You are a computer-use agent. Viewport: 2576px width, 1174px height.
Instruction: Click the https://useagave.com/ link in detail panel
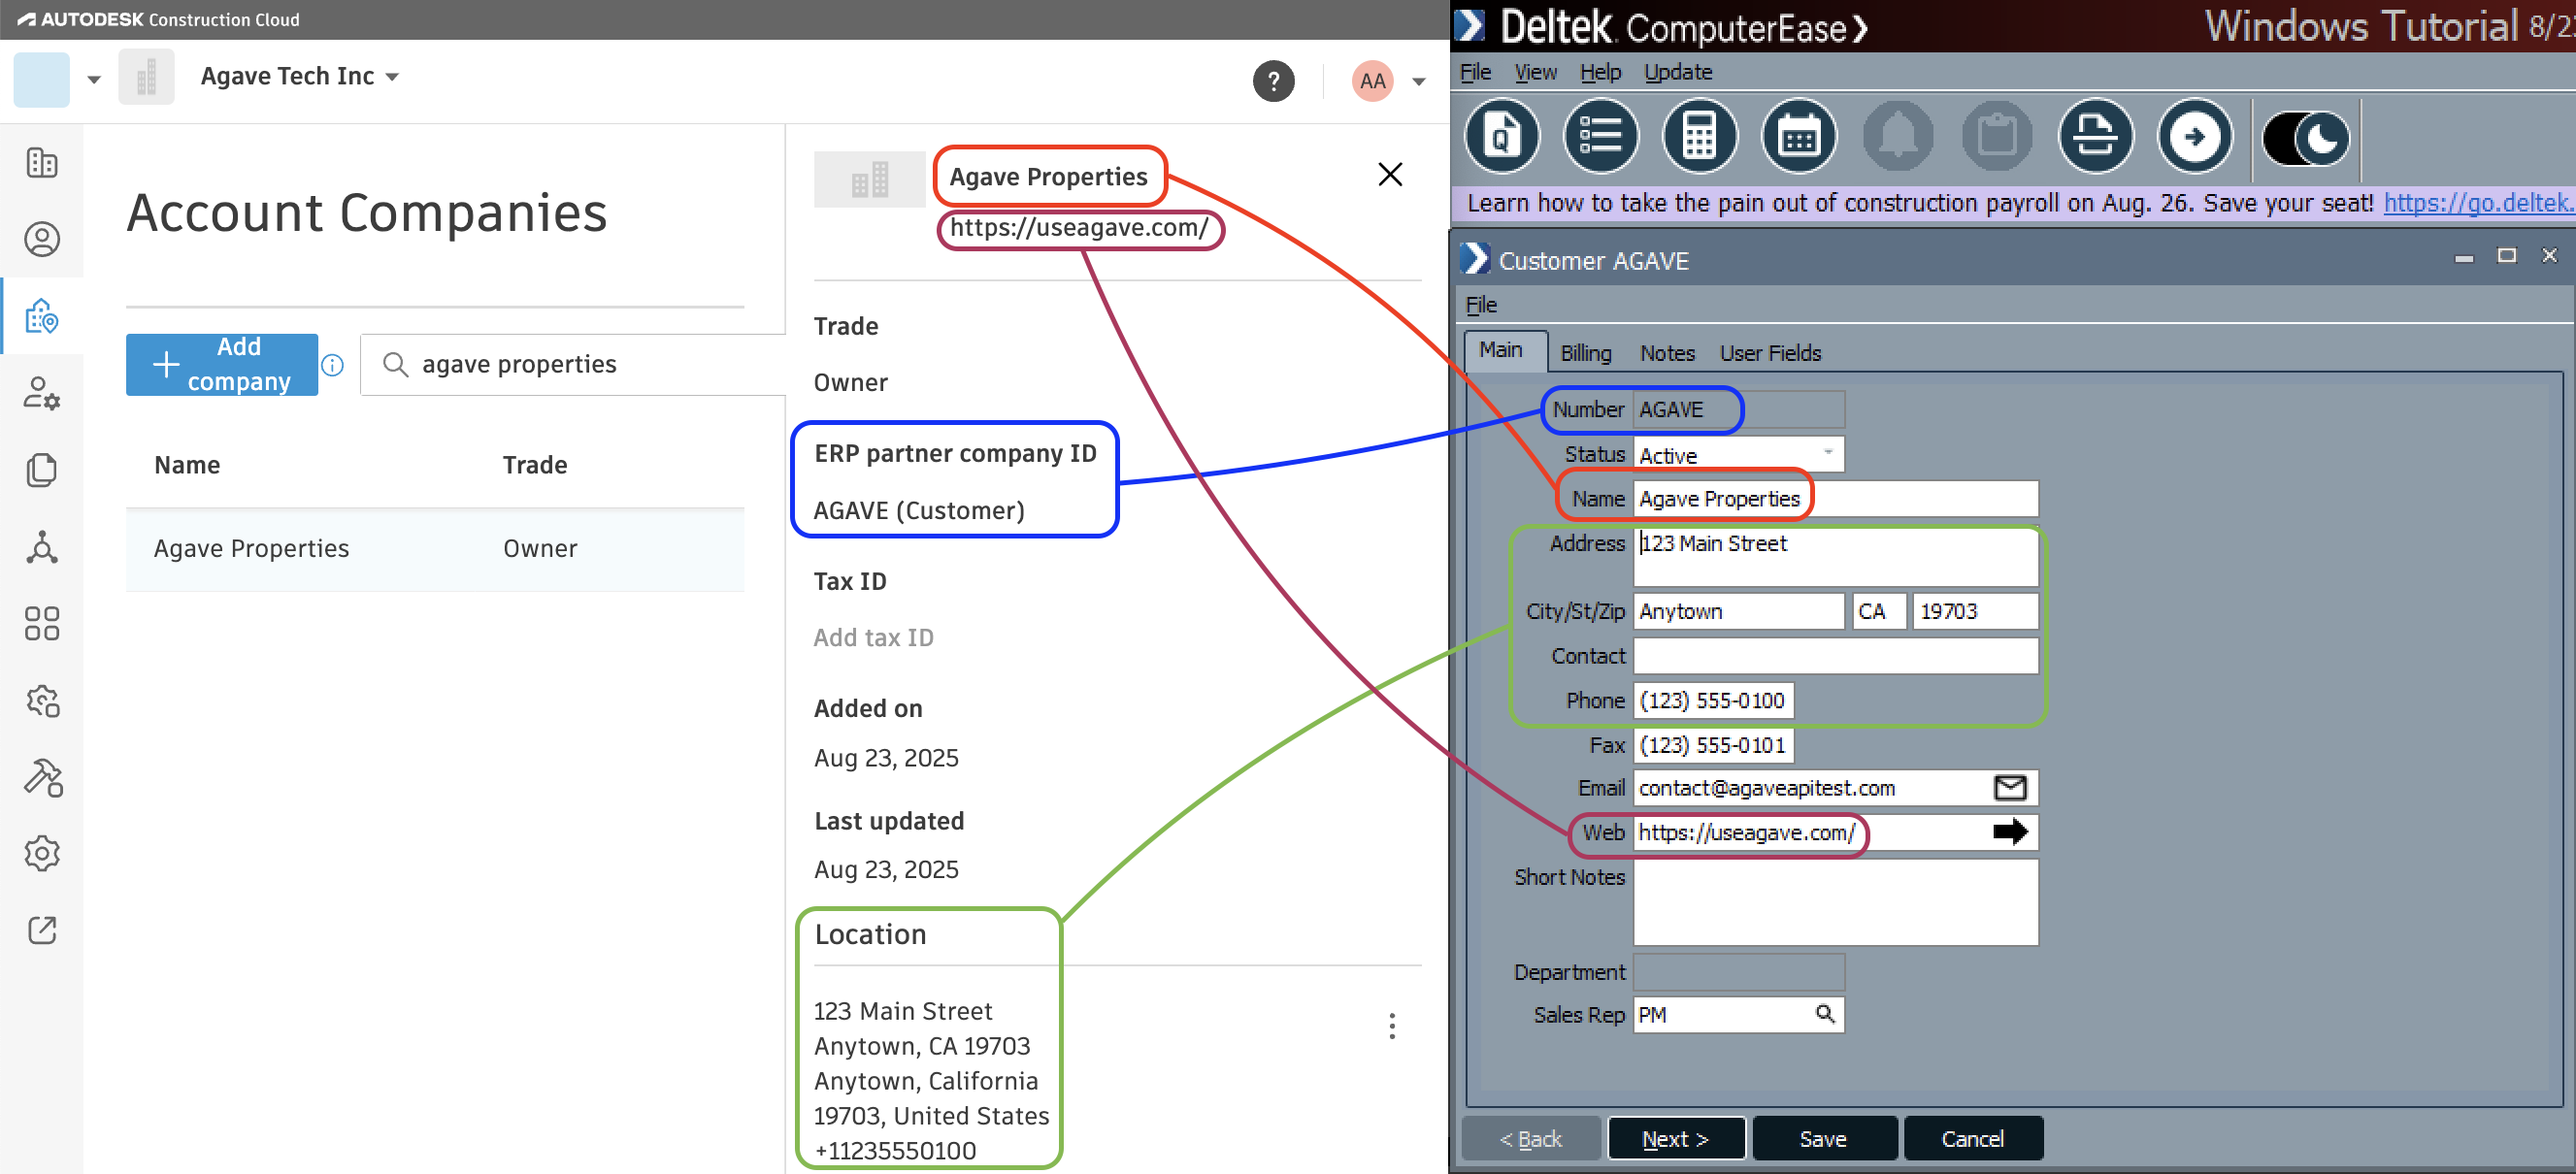[x=1079, y=228]
